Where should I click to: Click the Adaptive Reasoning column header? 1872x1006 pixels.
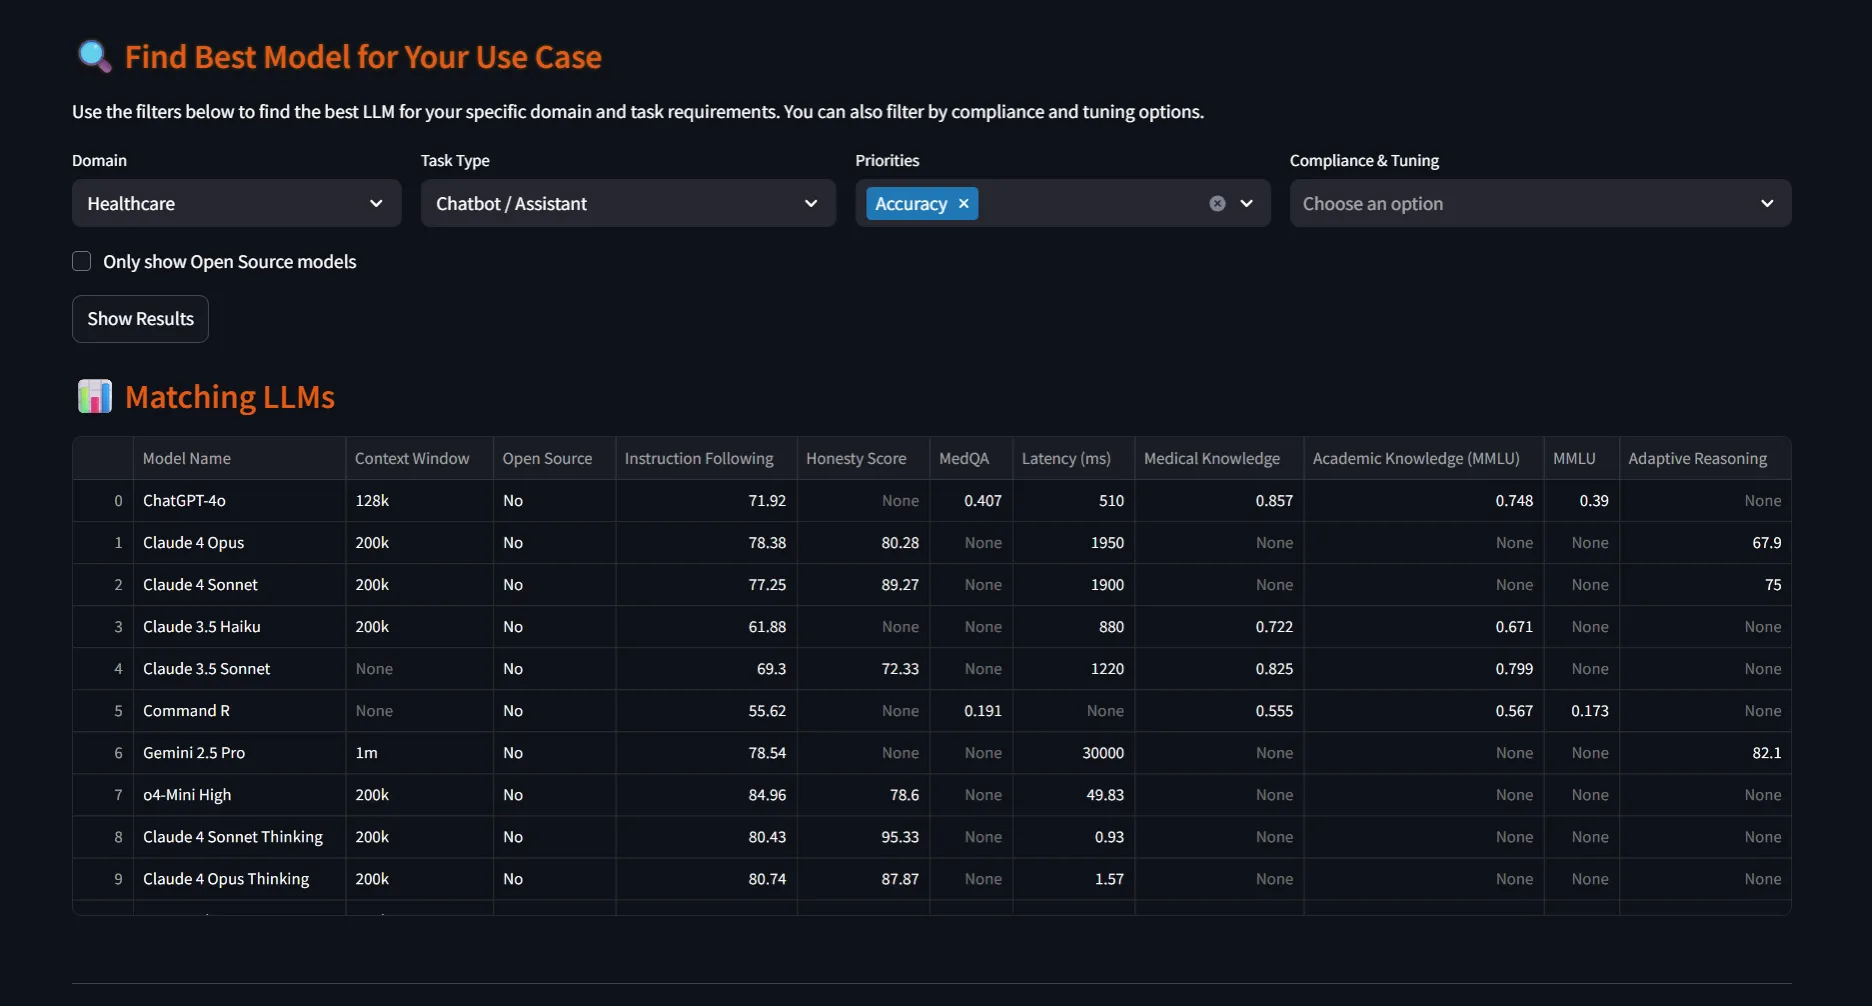[1697, 459]
